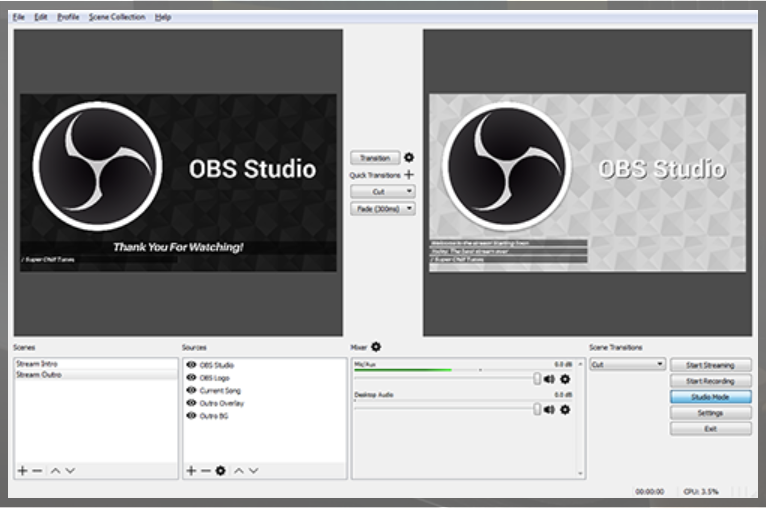Hide the OBS Studio source
Viewport: 766px width, 508px height.
192,364
